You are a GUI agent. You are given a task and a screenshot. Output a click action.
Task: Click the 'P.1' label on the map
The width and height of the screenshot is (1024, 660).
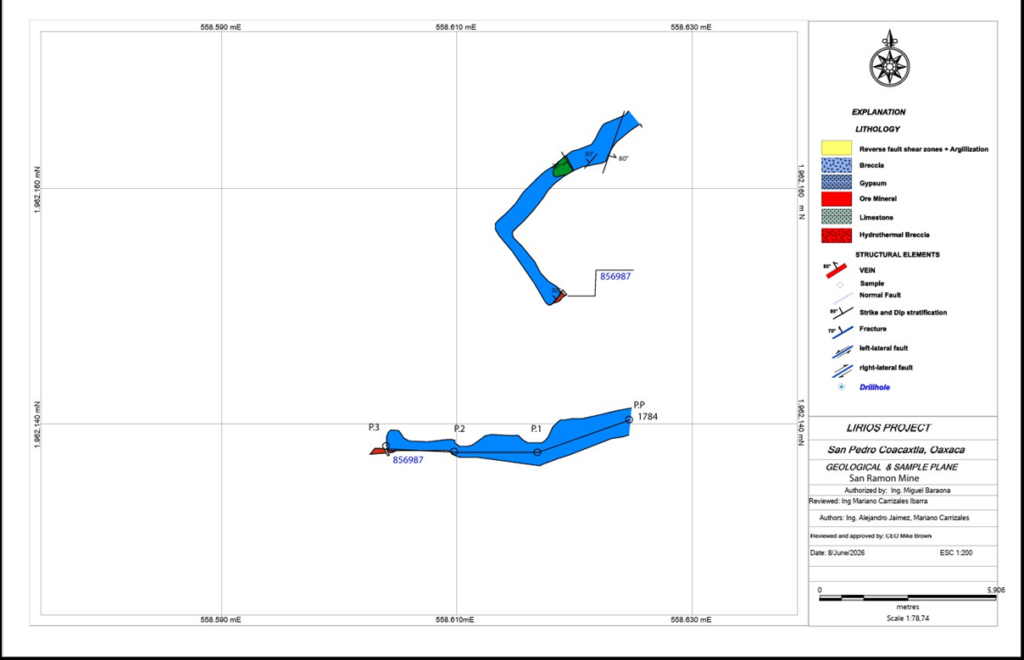click(x=536, y=429)
